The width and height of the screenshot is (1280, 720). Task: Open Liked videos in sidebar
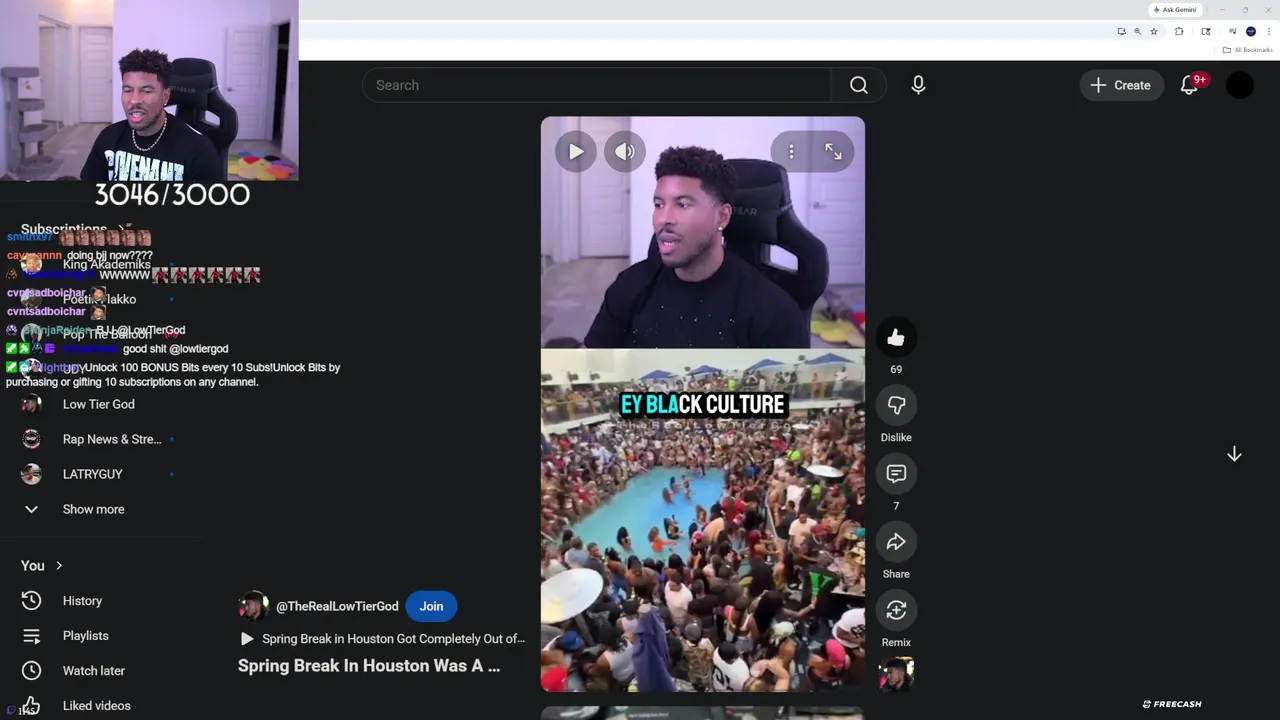click(98, 706)
